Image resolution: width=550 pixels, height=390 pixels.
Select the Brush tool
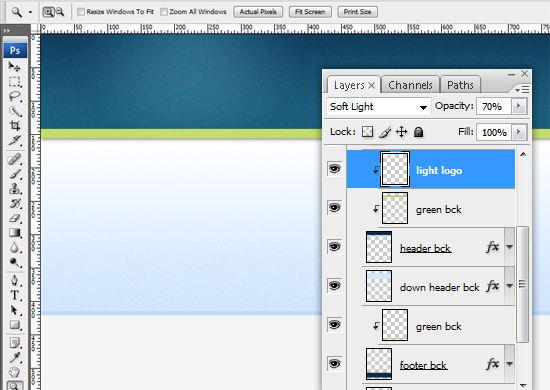14,174
